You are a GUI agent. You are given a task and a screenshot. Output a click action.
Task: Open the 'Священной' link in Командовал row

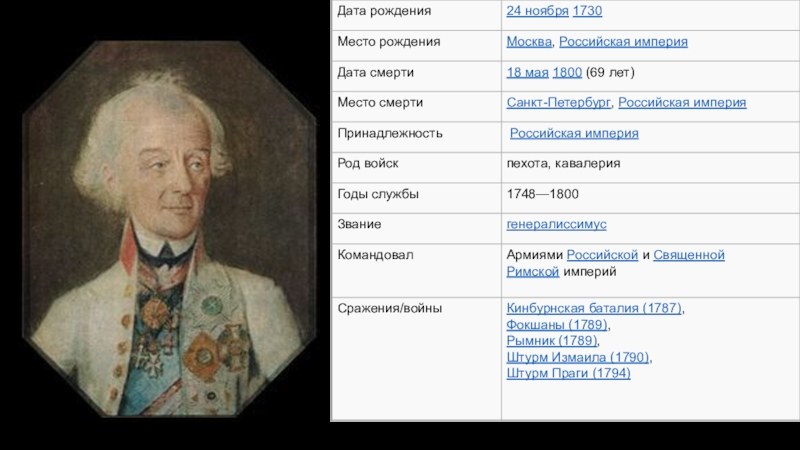[x=689, y=255]
